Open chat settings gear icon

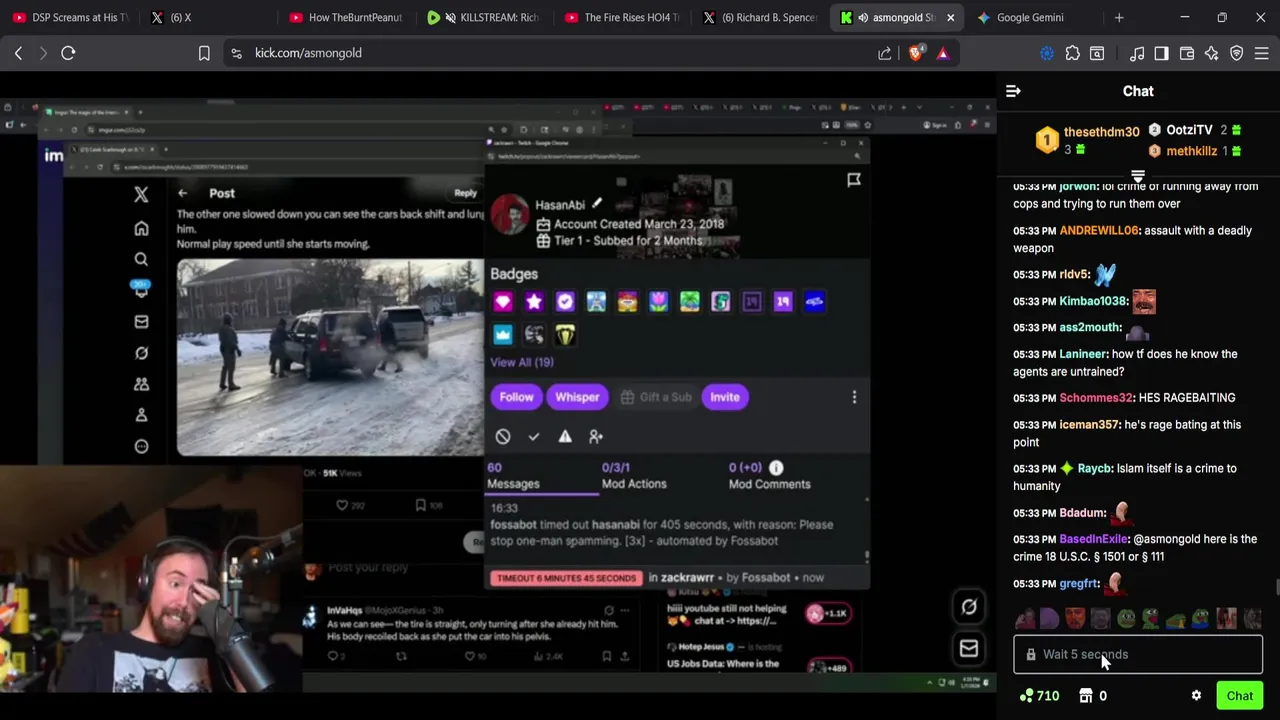[x=1196, y=696]
